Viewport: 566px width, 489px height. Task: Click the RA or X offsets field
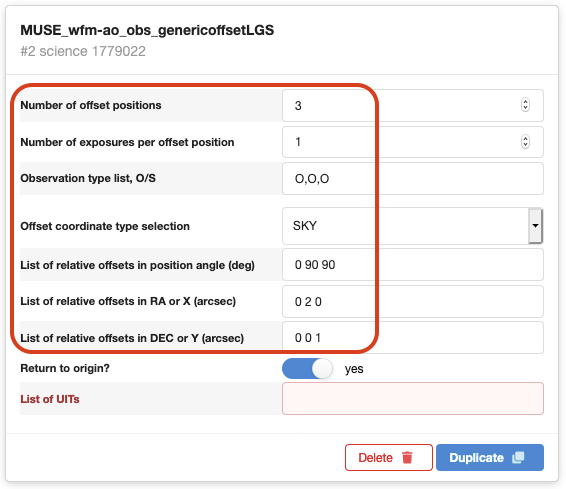pyautogui.click(x=413, y=301)
